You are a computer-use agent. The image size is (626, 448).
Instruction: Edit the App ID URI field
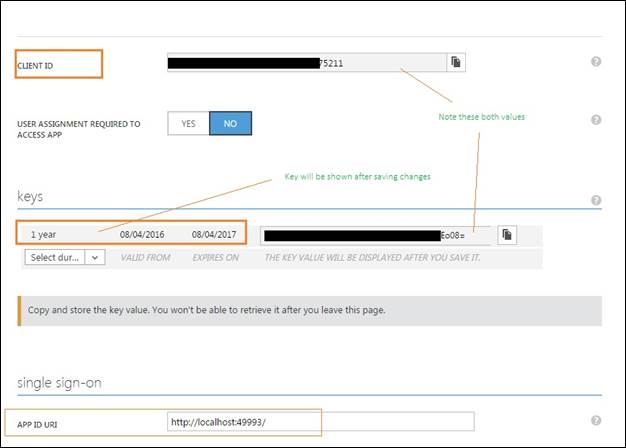click(321, 422)
